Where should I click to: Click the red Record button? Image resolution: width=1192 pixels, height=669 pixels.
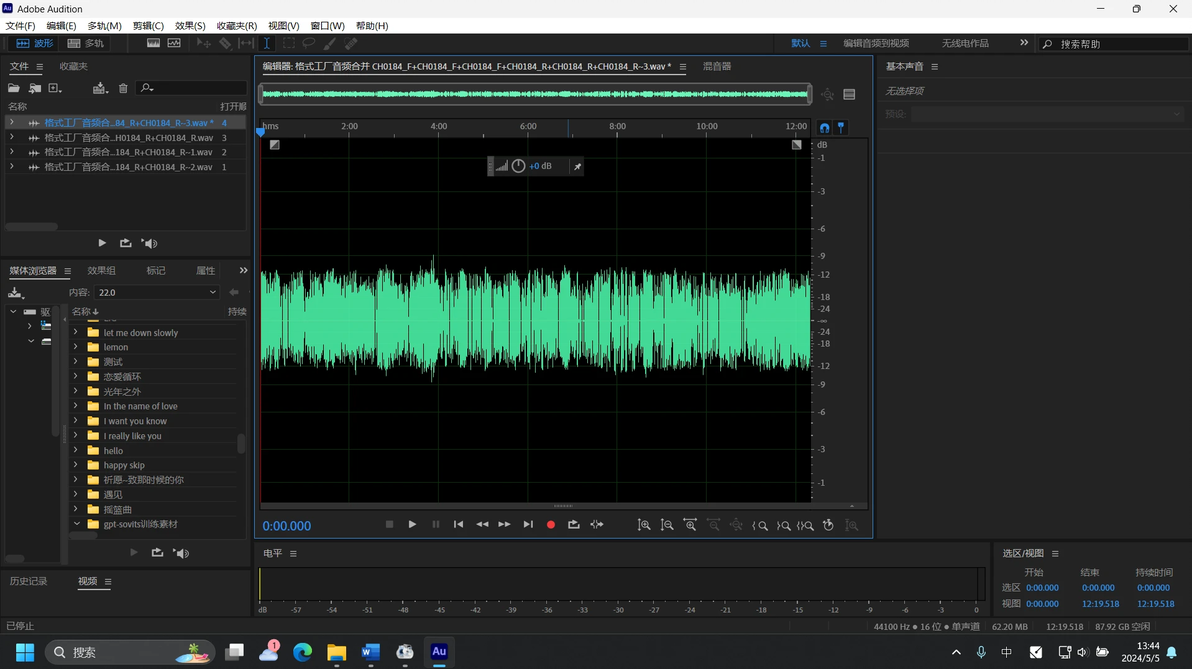[550, 525]
